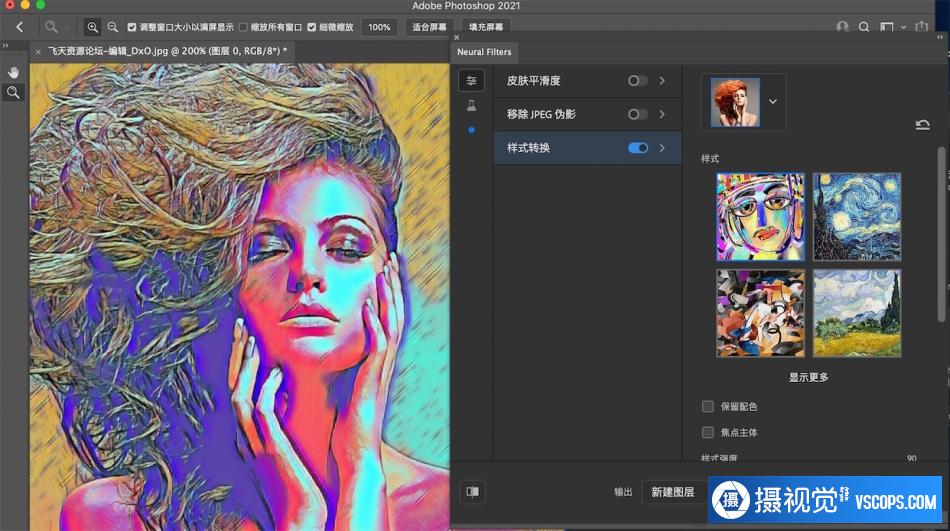Image resolution: width=950 pixels, height=531 pixels.
Task: Click the reset parameters icon
Action: pyautogui.click(x=922, y=125)
